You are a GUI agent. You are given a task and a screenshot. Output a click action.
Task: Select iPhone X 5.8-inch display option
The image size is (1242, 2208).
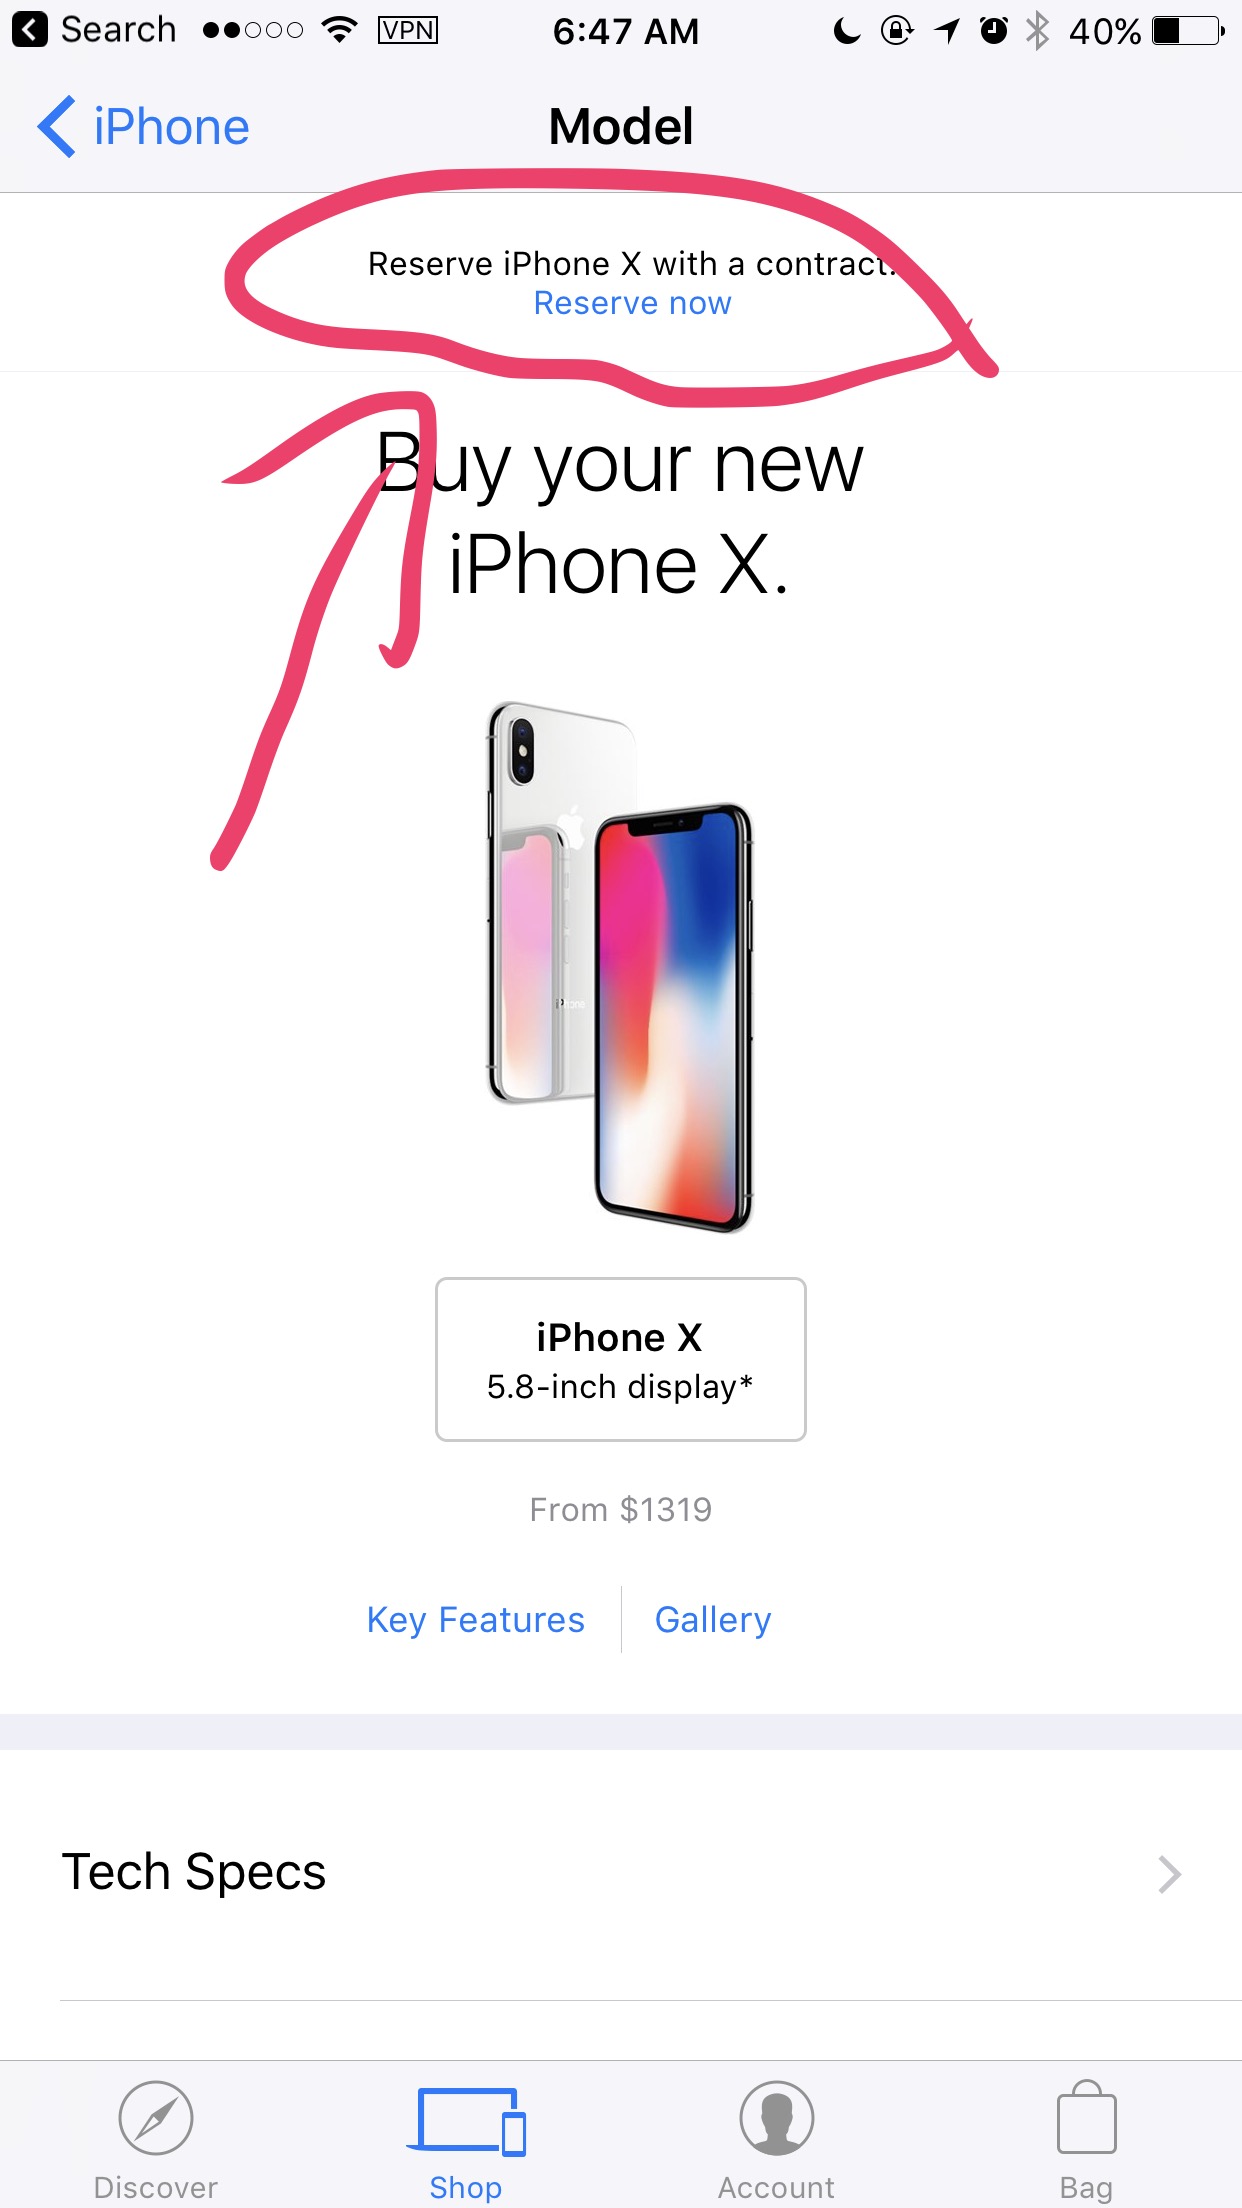[x=620, y=1359]
